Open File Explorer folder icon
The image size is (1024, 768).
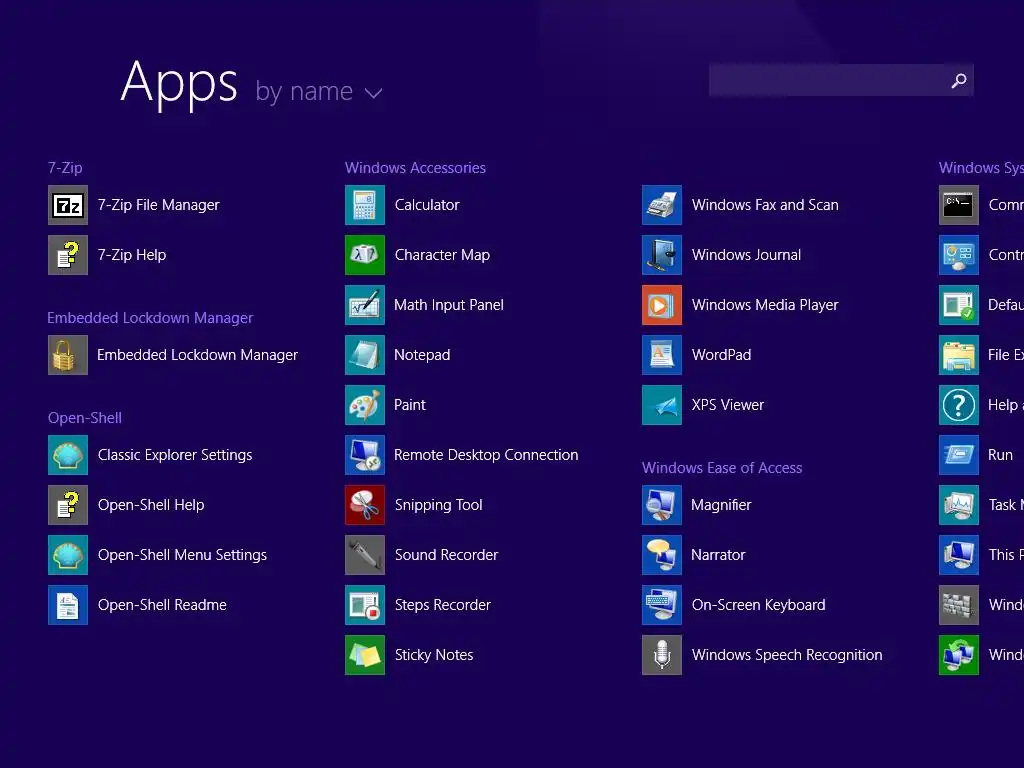(959, 355)
